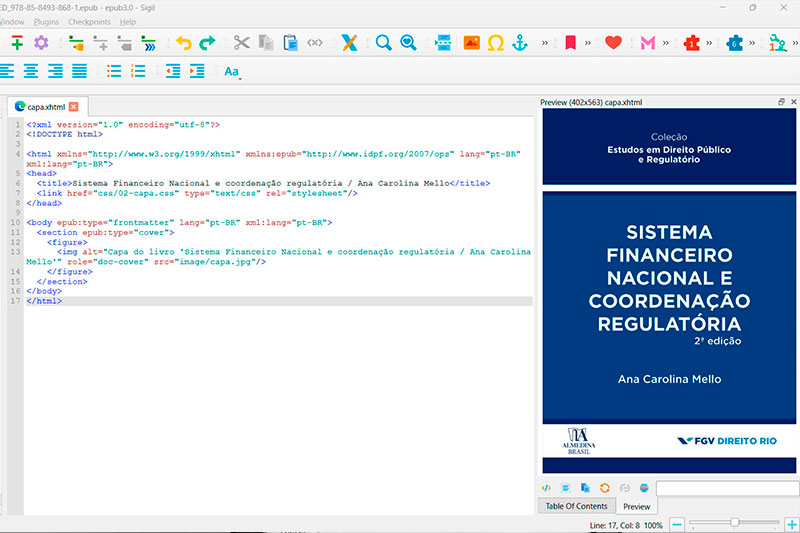Click the reload preview icon
This screenshot has width=800, height=533.
(604, 487)
